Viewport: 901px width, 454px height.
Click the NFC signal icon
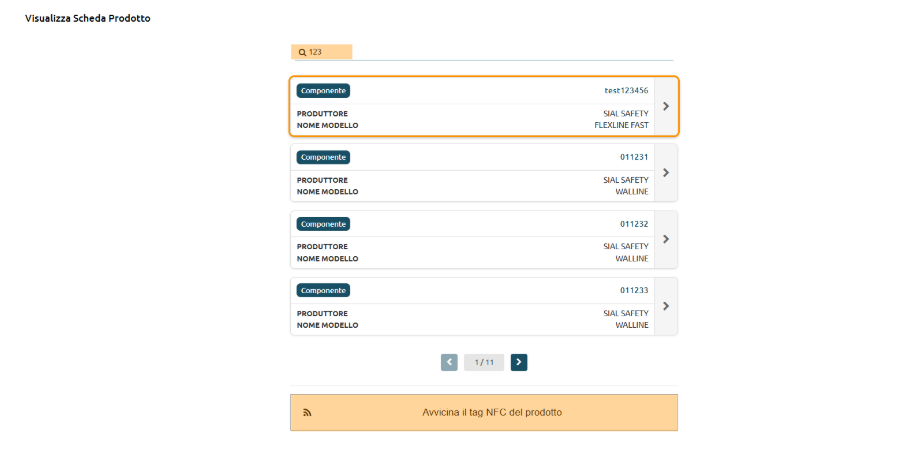(307, 413)
